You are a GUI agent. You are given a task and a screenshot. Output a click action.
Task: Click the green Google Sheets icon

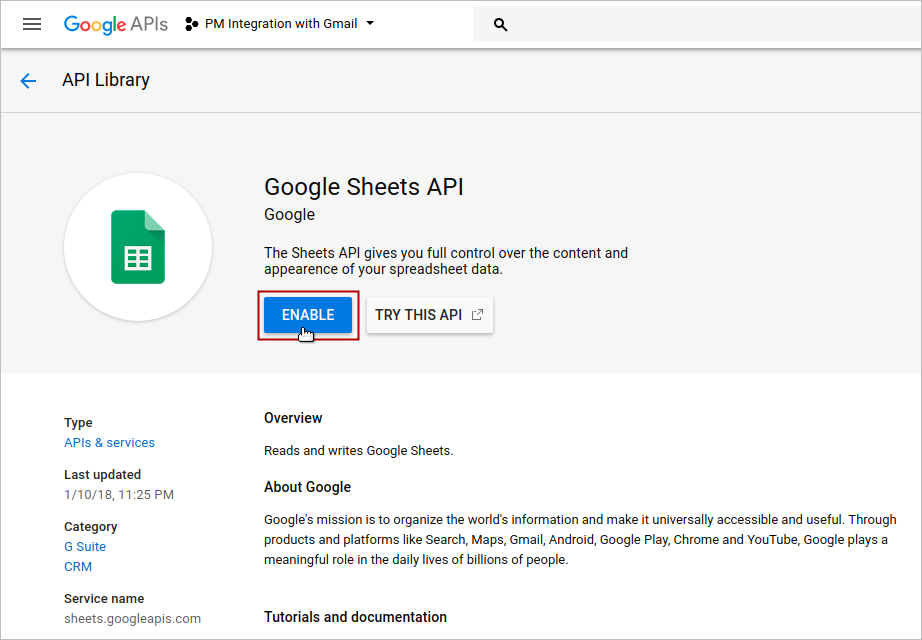click(138, 247)
